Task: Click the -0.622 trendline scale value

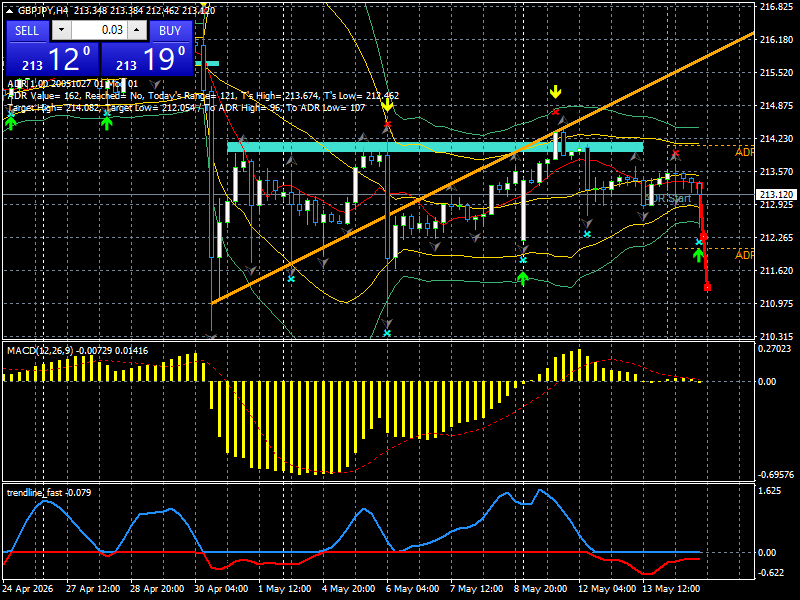Action: (771, 572)
